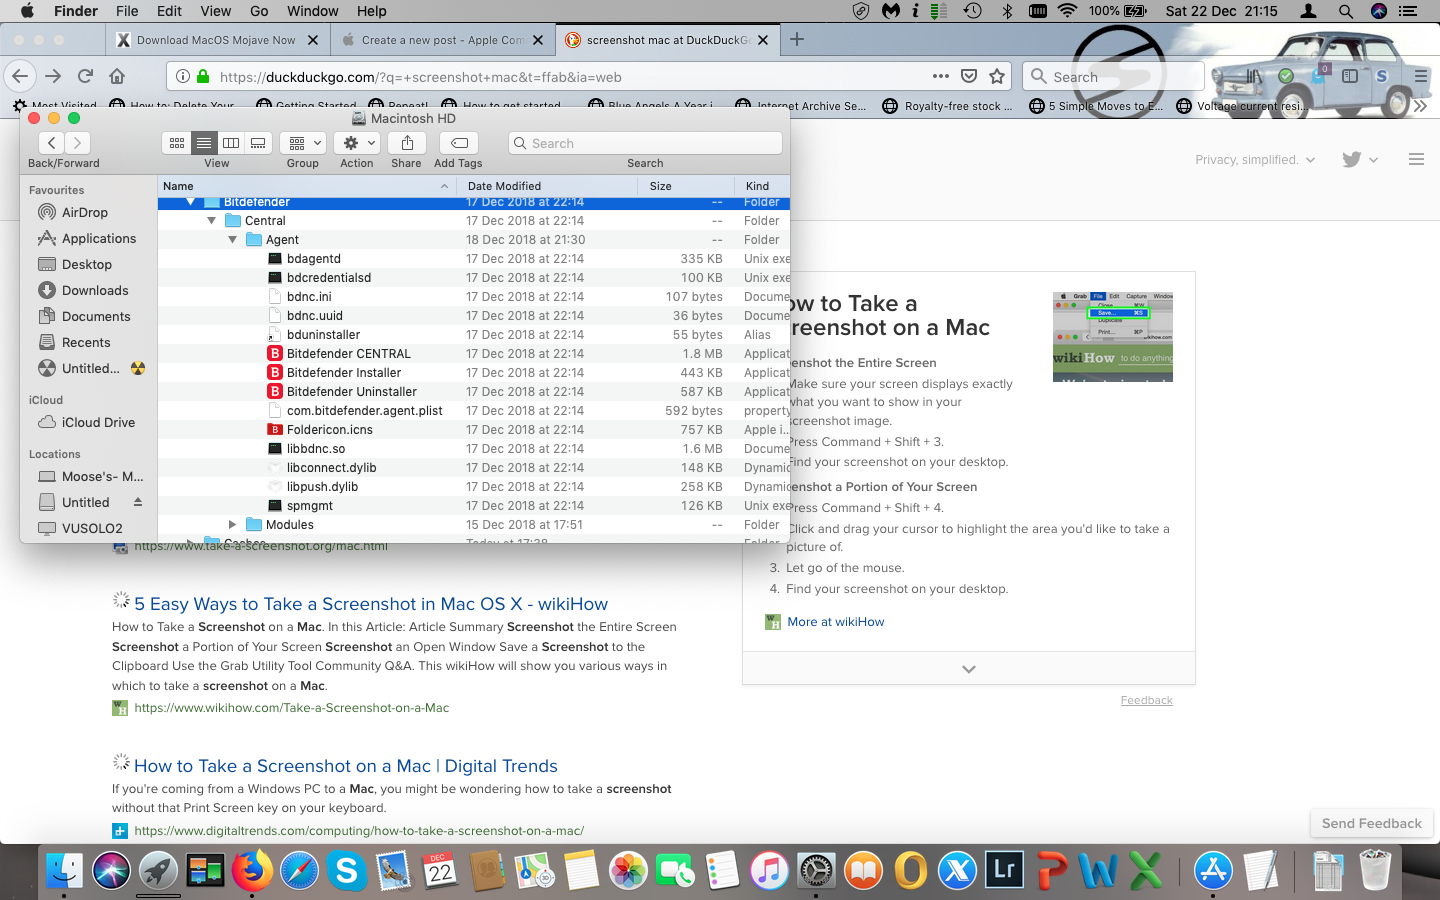Select the Bitdefender Uninstaller row
1440x900 pixels.
(x=474, y=392)
